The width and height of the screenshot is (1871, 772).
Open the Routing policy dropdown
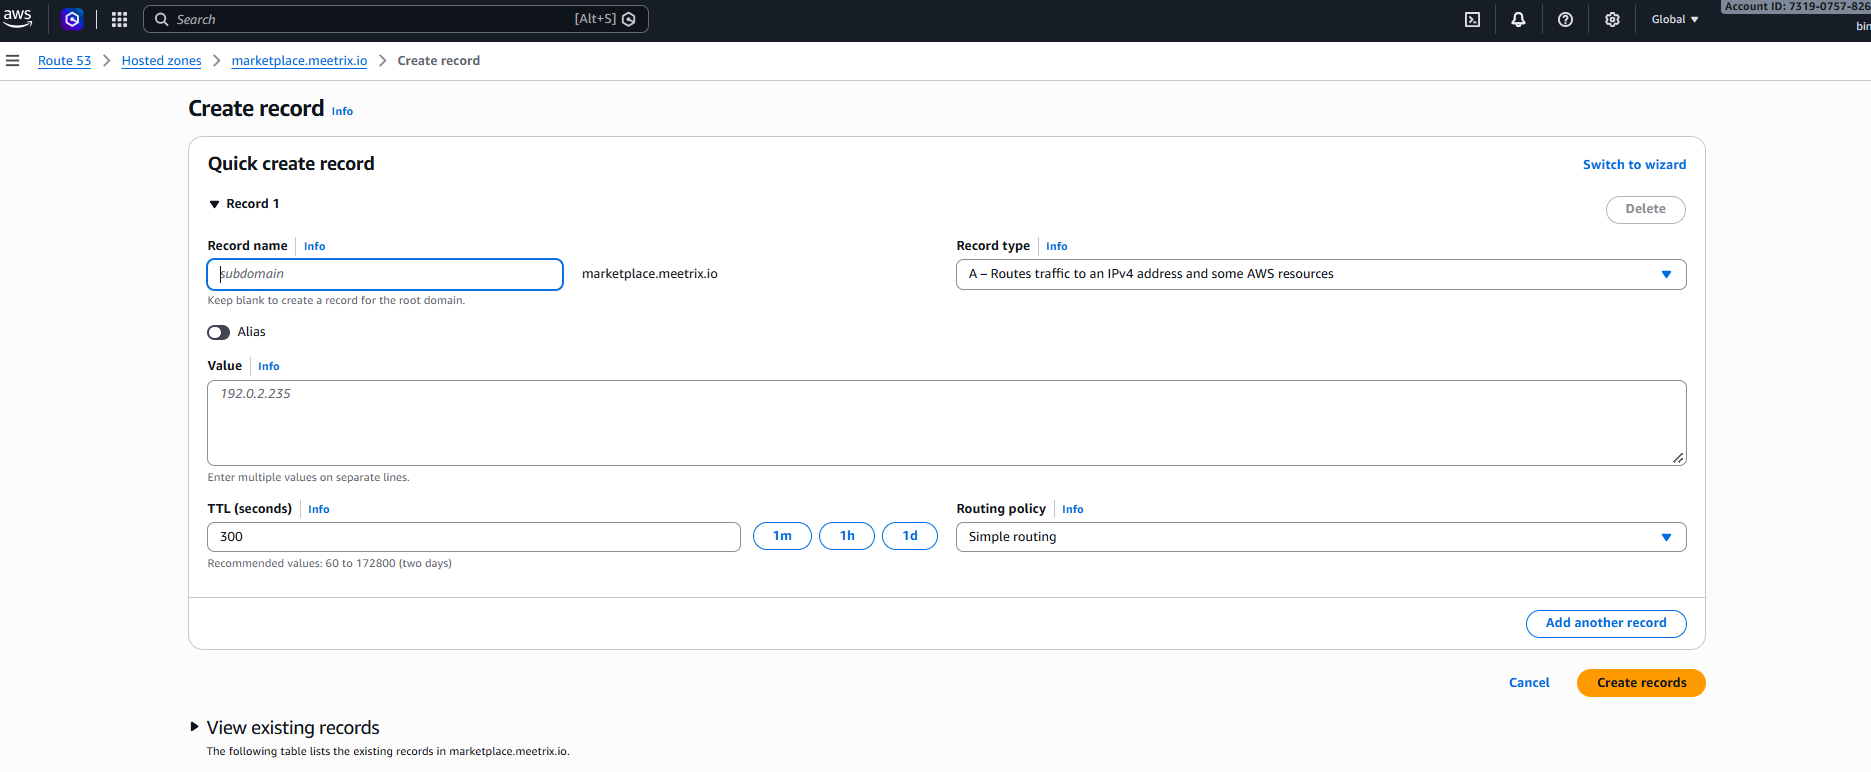(x=1321, y=537)
